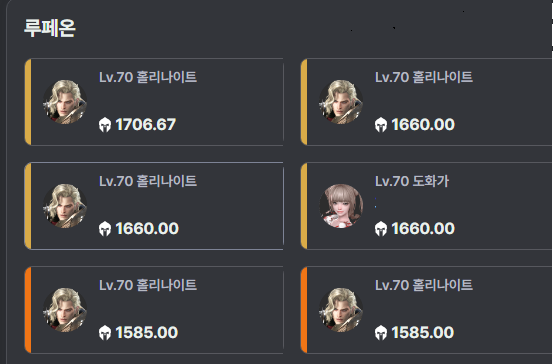Click the helmet icon next to 1706.67
The height and width of the screenshot is (364, 553).
click(105, 125)
